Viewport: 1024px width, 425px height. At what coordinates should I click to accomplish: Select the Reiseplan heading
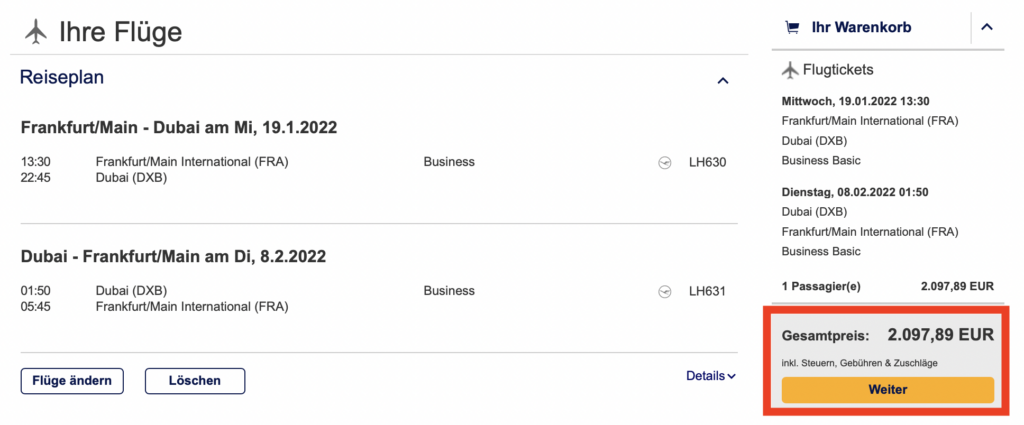pos(62,78)
